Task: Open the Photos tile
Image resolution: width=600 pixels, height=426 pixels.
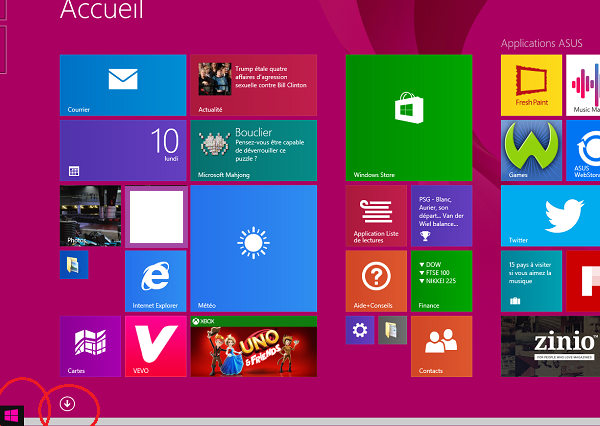Action: pos(90,216)
